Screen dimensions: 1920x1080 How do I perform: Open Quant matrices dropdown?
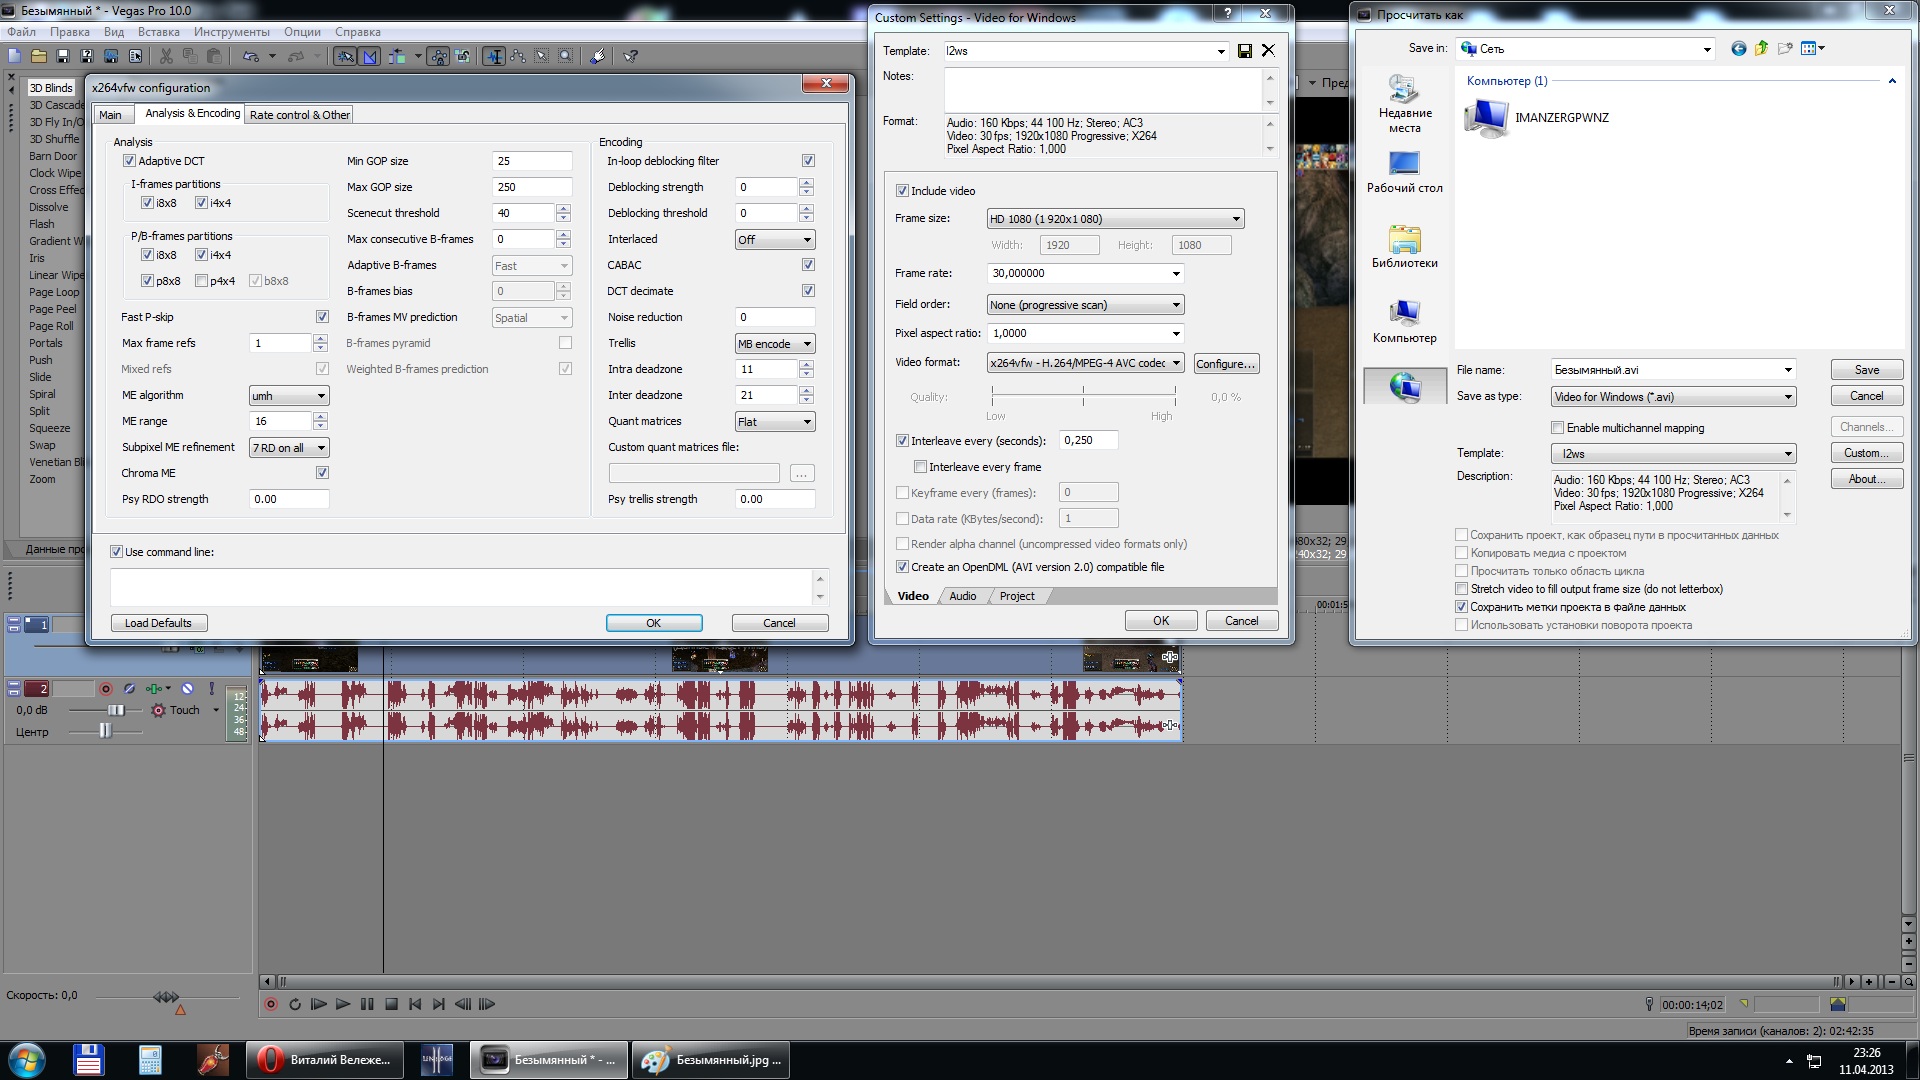(x=775, y=422)
